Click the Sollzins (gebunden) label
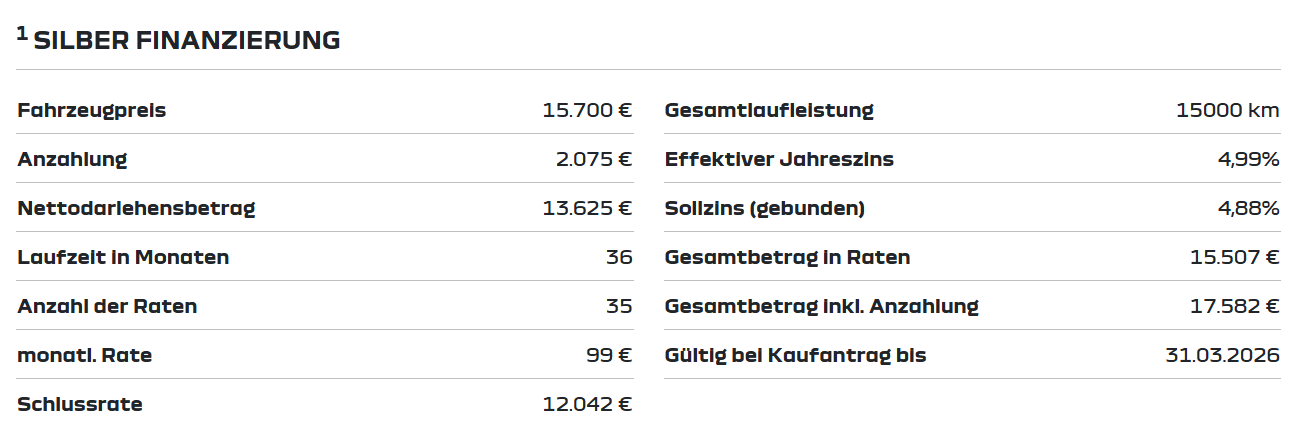The width and height of the screenshot is (1297, 427). pyautogui.click(x=765, y=208)
